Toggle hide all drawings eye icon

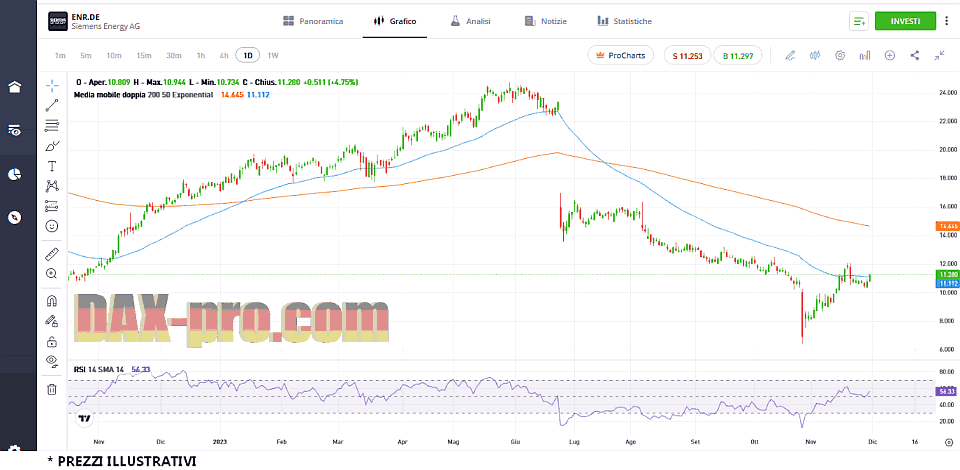pos(52,360)
